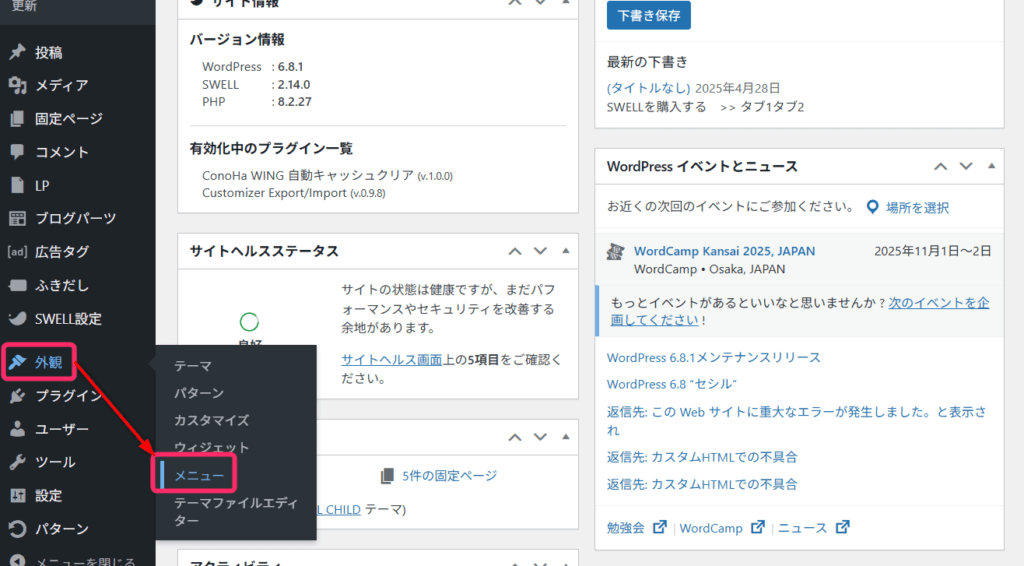Move WordPress イベントとニュース panel down
Screen dimensions: 1024x566
966,166
